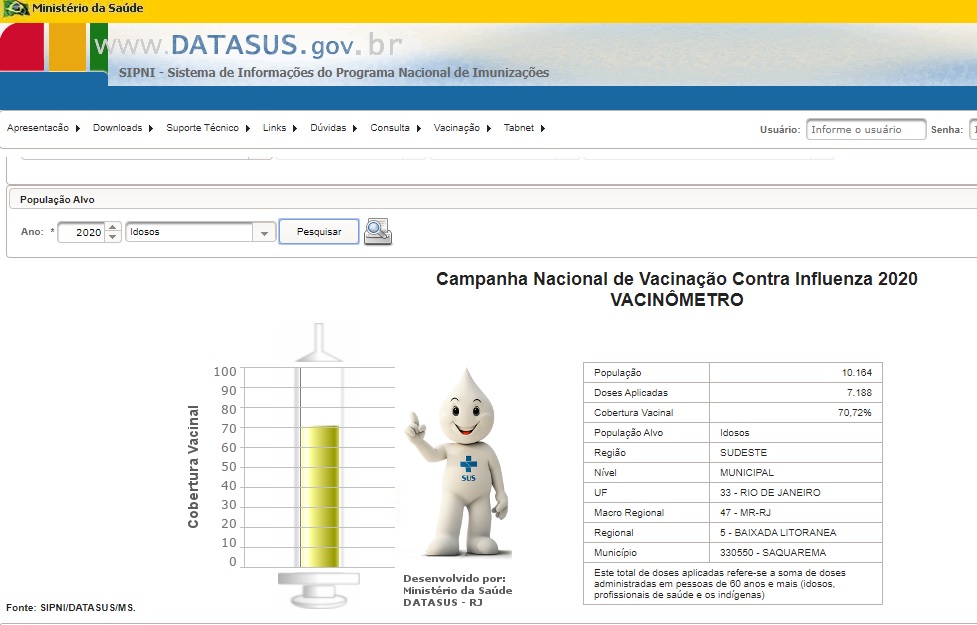The width and height of the screenshot is (977, 625).
Task: Click the População Alvo table row value Idosos
Action: pyautogui.click(x=735, y=432)
